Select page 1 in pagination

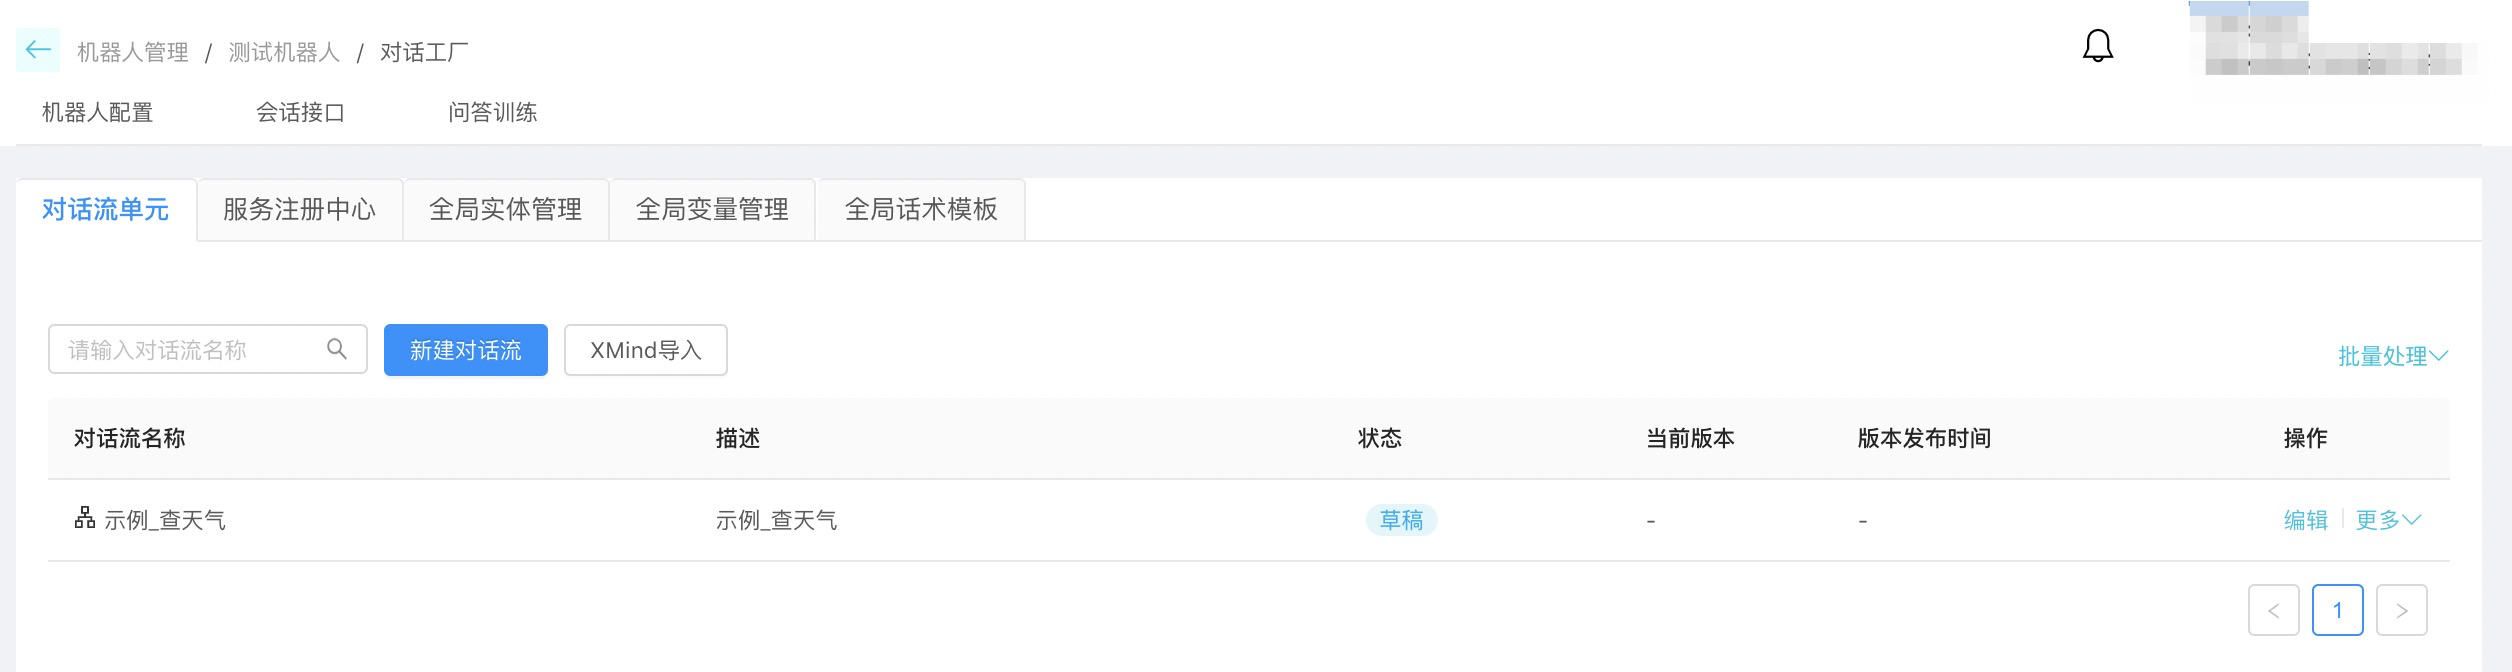point(2337,610)
